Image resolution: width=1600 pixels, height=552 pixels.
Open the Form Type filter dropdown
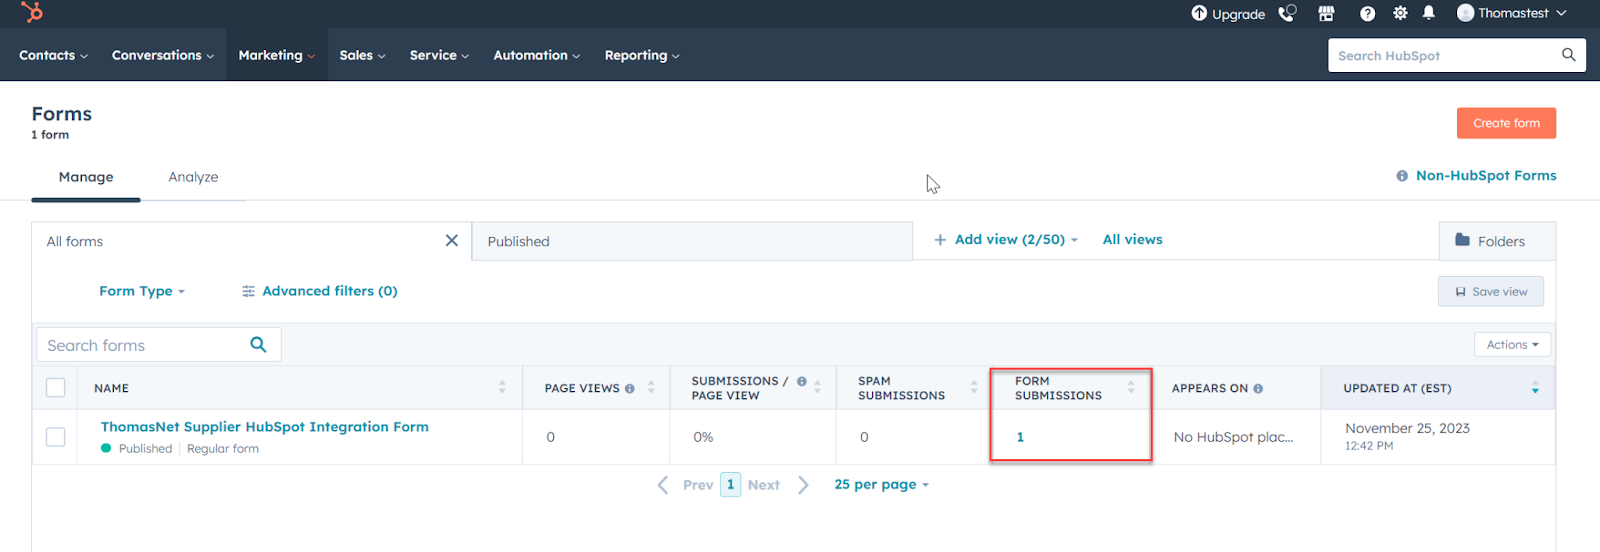coord(142,291)
